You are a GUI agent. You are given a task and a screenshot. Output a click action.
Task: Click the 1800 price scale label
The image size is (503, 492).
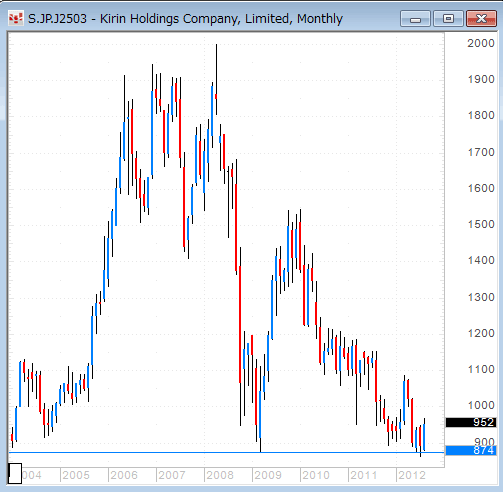[x=481, y=115]
